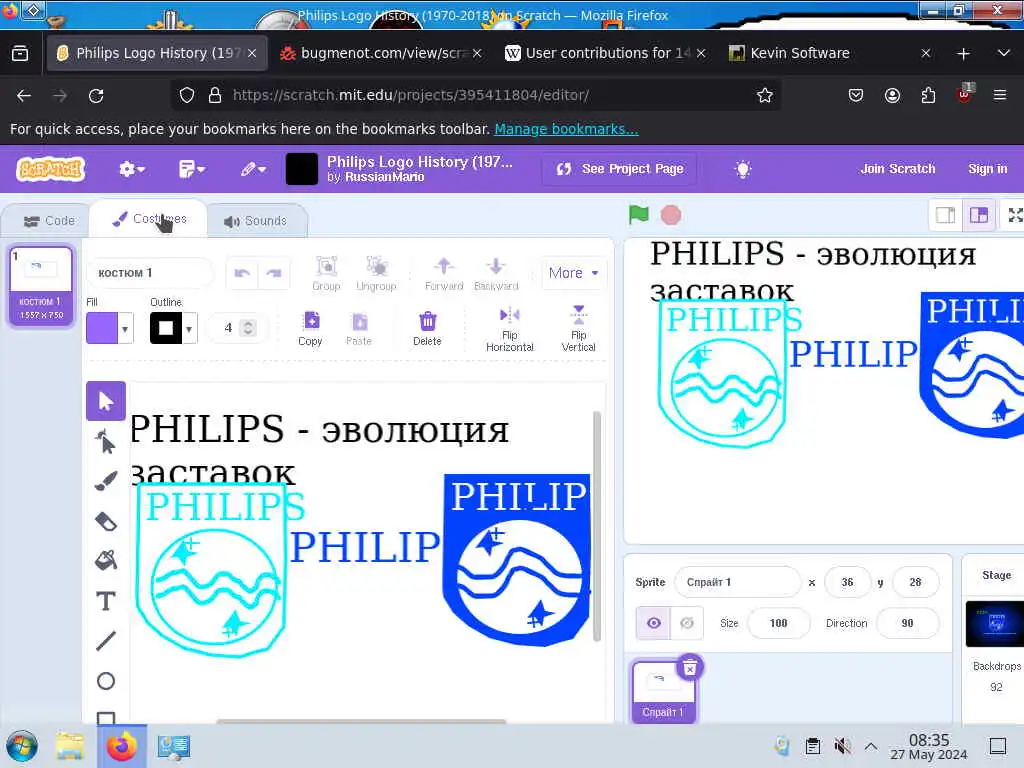Click the purple Fill color swatch
This screenshot has height=768, width=1024.
(x=102, y=328)
